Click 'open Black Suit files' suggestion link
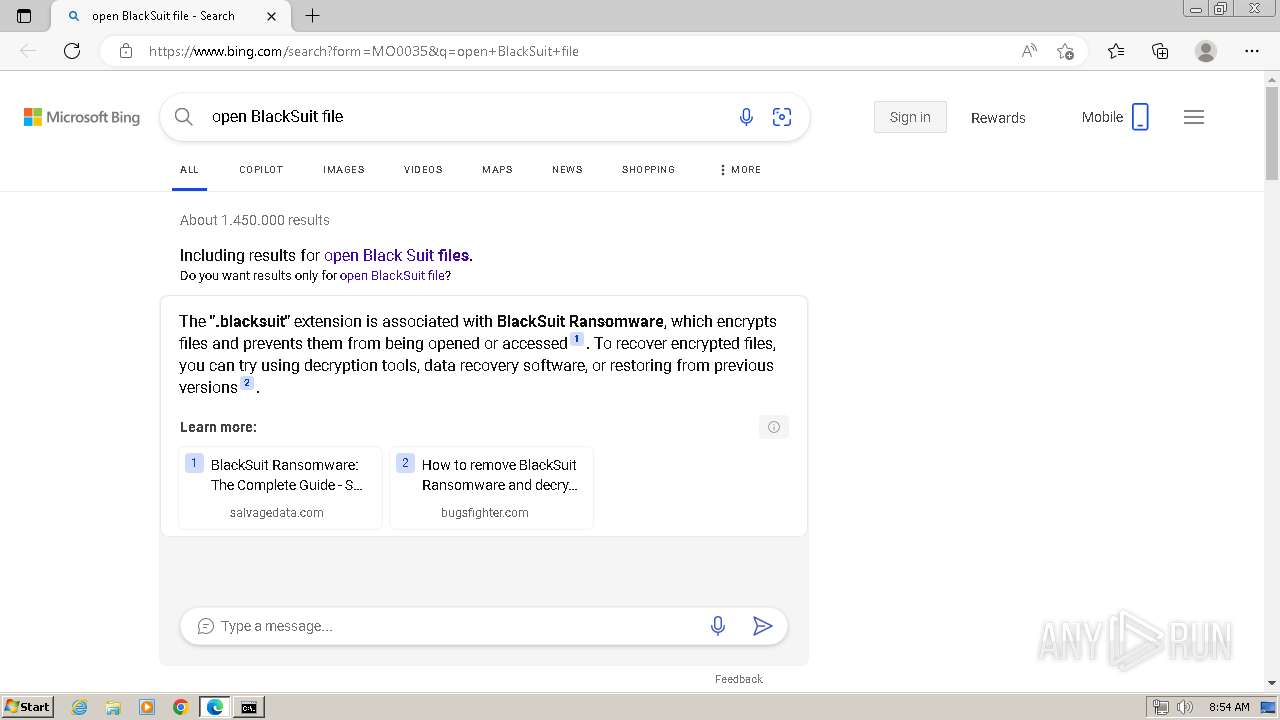This screenshot has width=1280, height=720. tap(396, 255)
